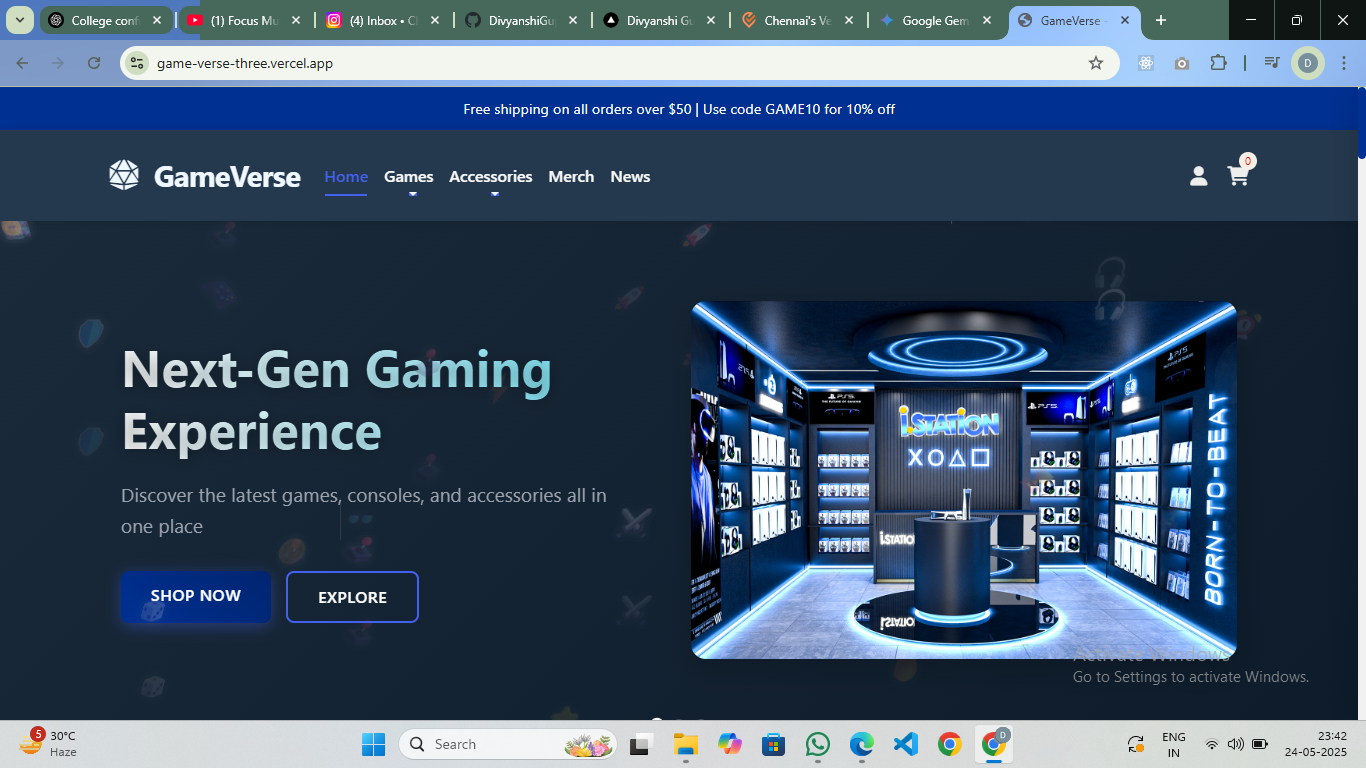Open the Wi-Fi network icon in tray

click(x=1211, y=744)
